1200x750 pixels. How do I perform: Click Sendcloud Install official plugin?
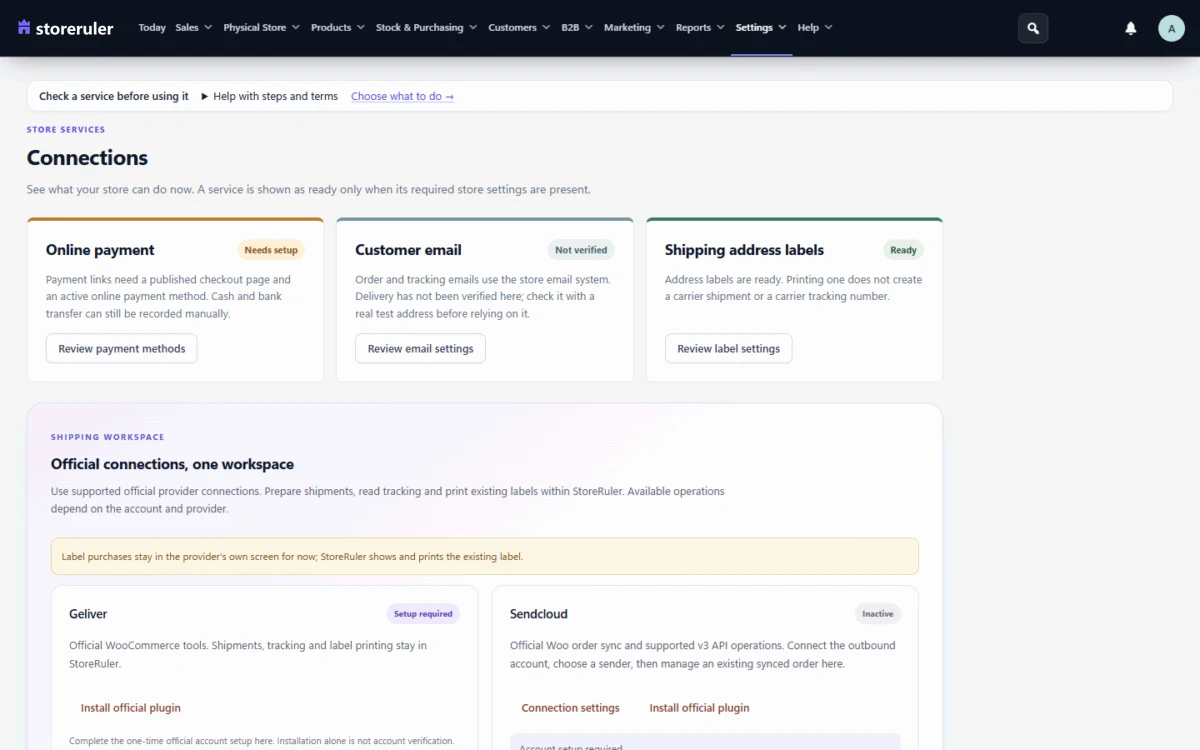pyautogui.click(x=699, y=708)
